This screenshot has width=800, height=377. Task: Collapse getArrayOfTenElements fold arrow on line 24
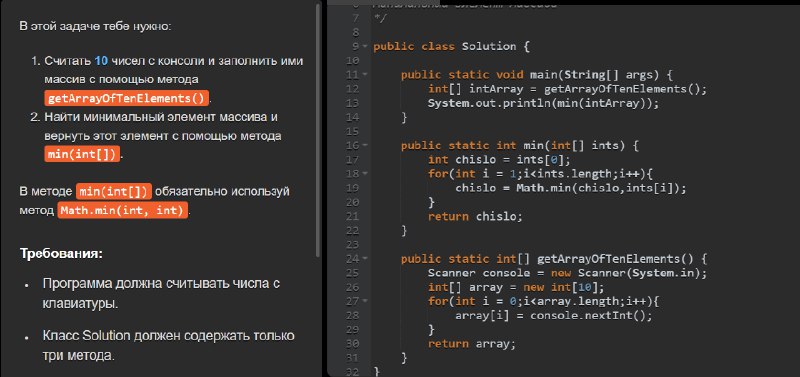[x=365, y=259]
